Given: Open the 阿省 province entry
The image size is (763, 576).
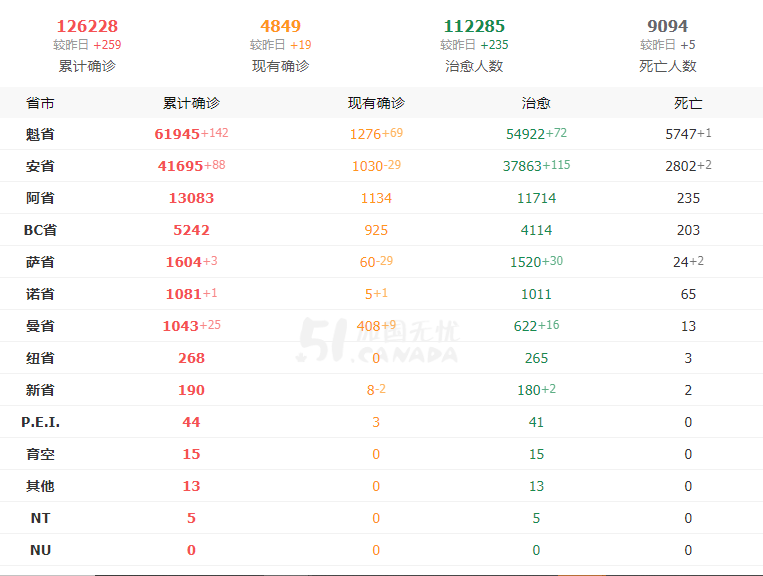Looking at the screenshot, I should pos(40,198).
